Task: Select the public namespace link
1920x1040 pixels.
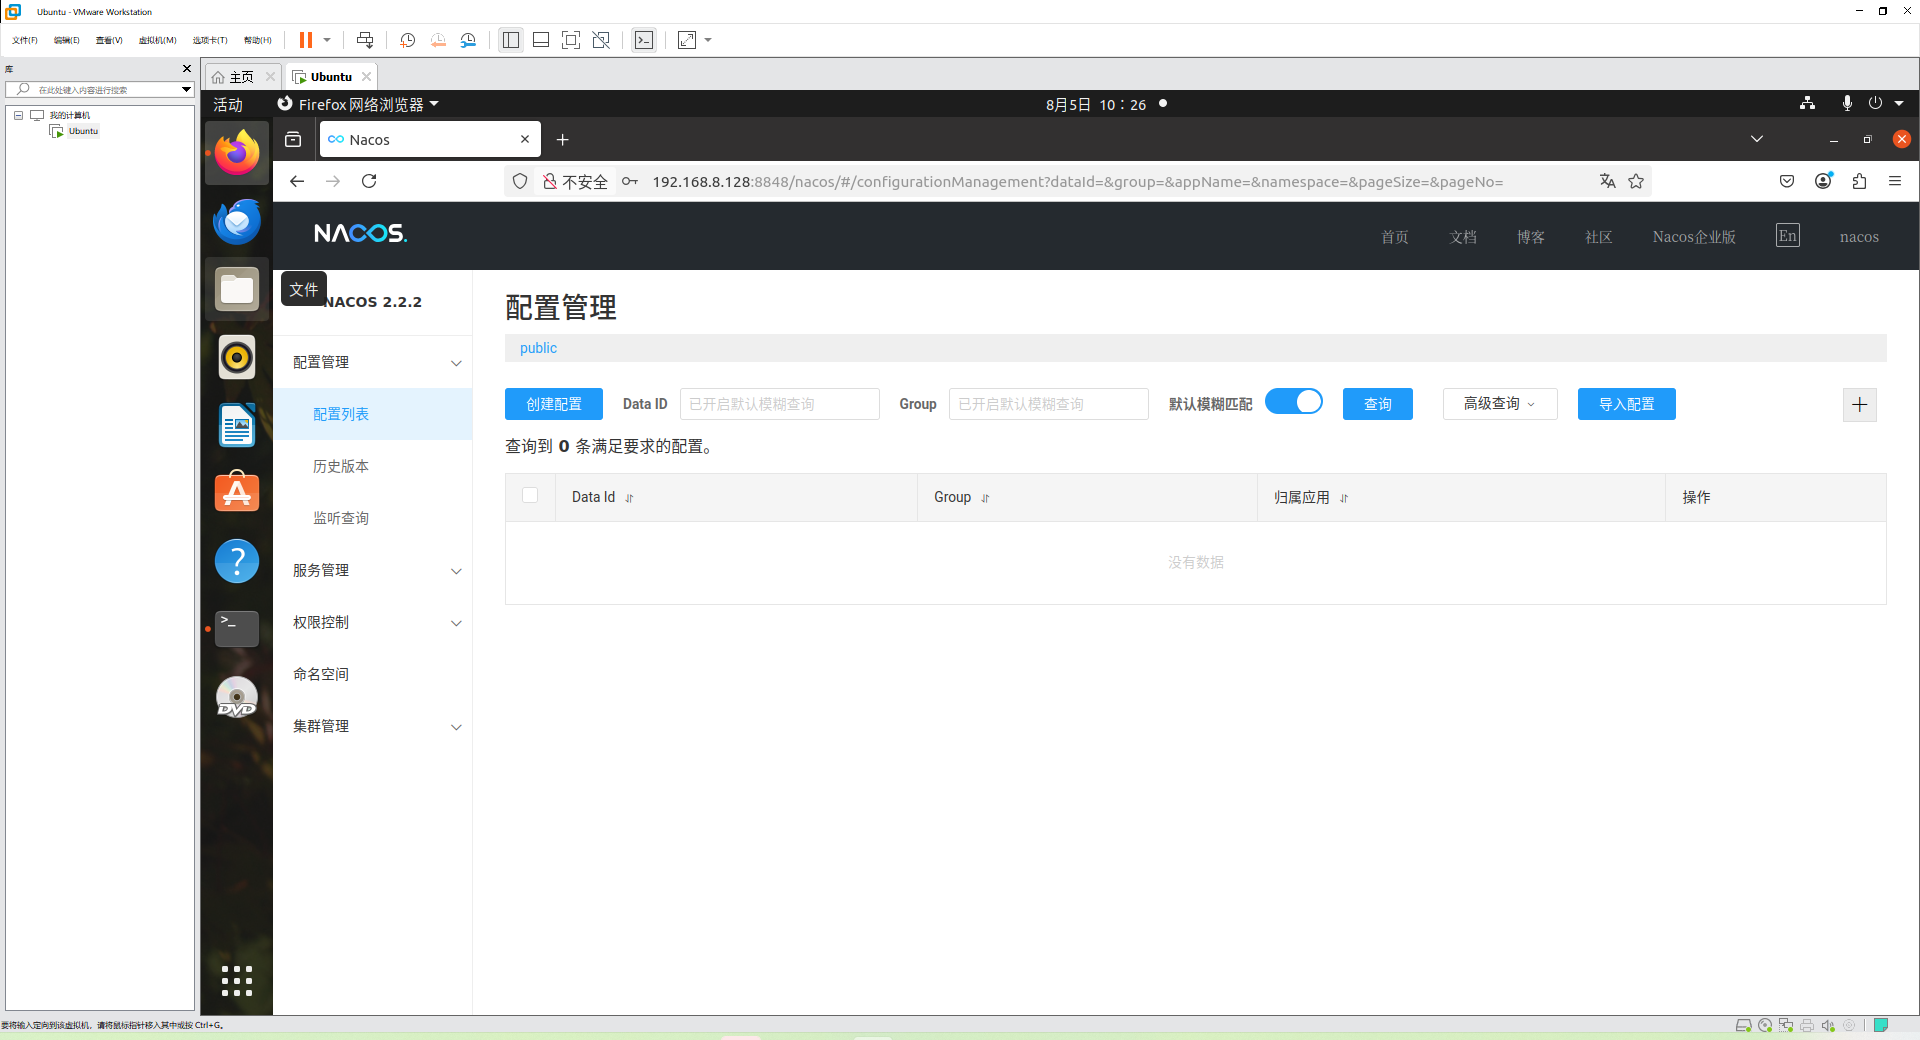Action: [538, 348]
